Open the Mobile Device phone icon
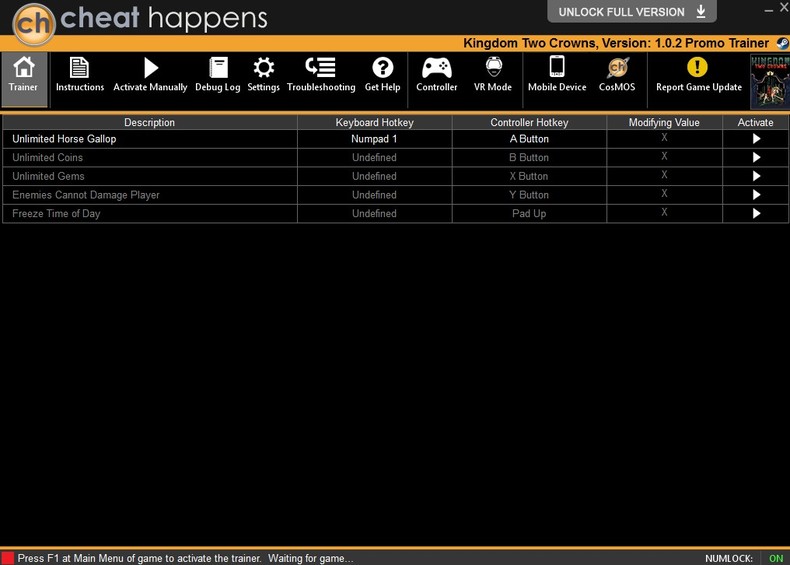This screenshot has width=790, height=565. click(x=557, y=67)
